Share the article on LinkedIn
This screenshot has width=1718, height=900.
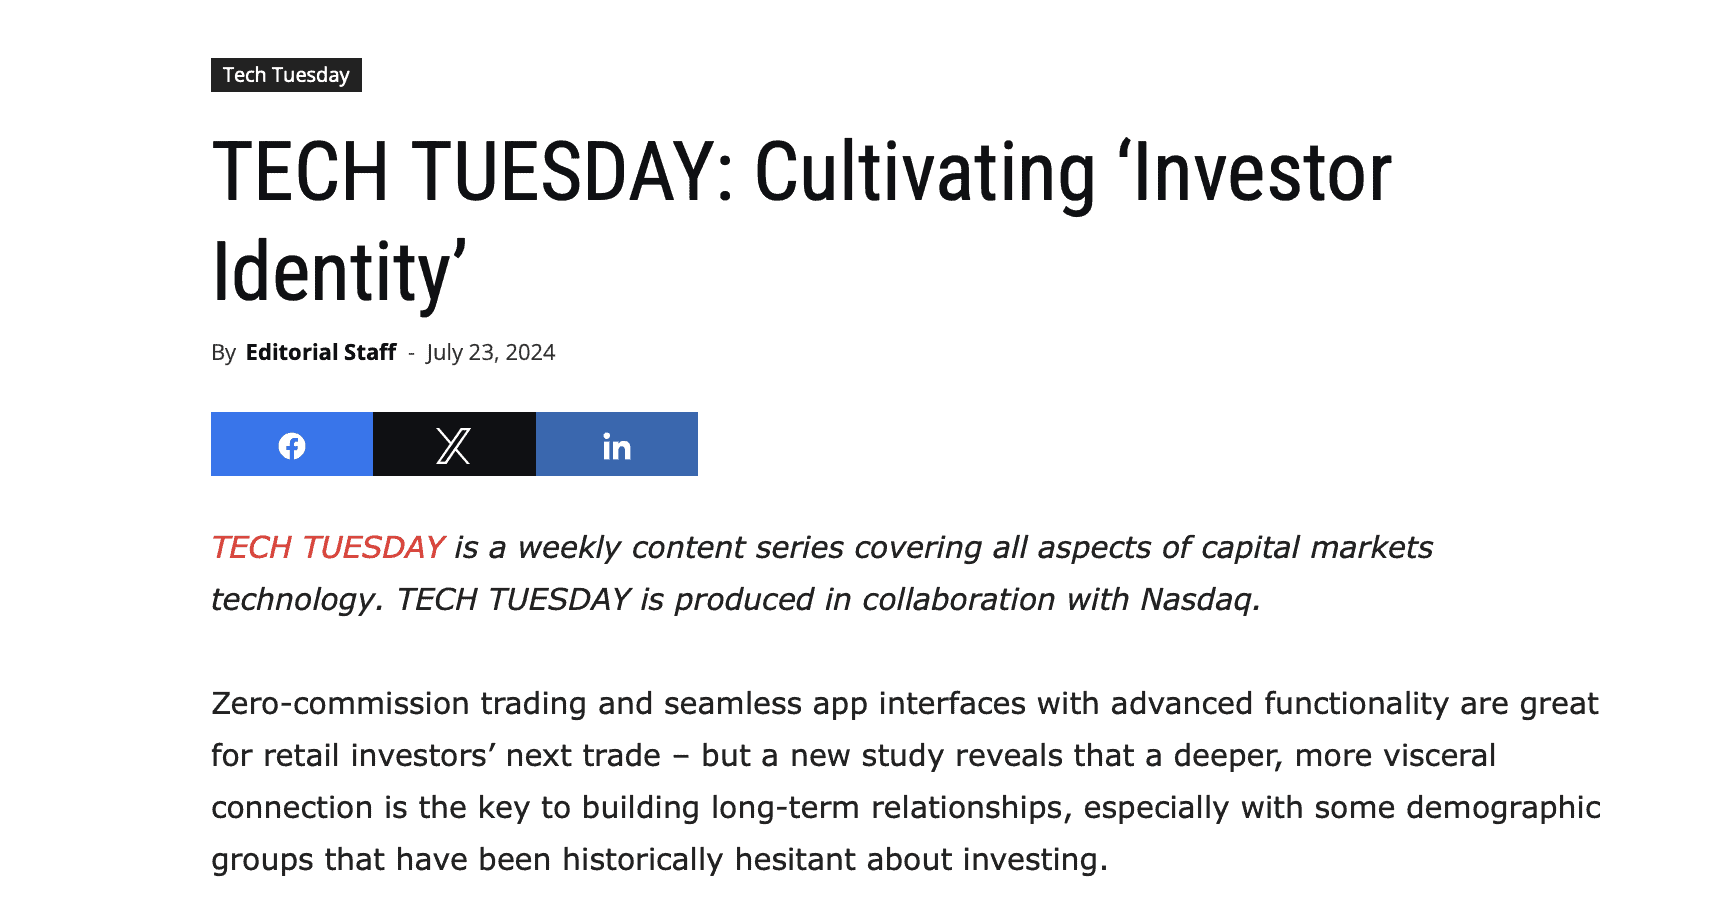(x=617, y=444)
